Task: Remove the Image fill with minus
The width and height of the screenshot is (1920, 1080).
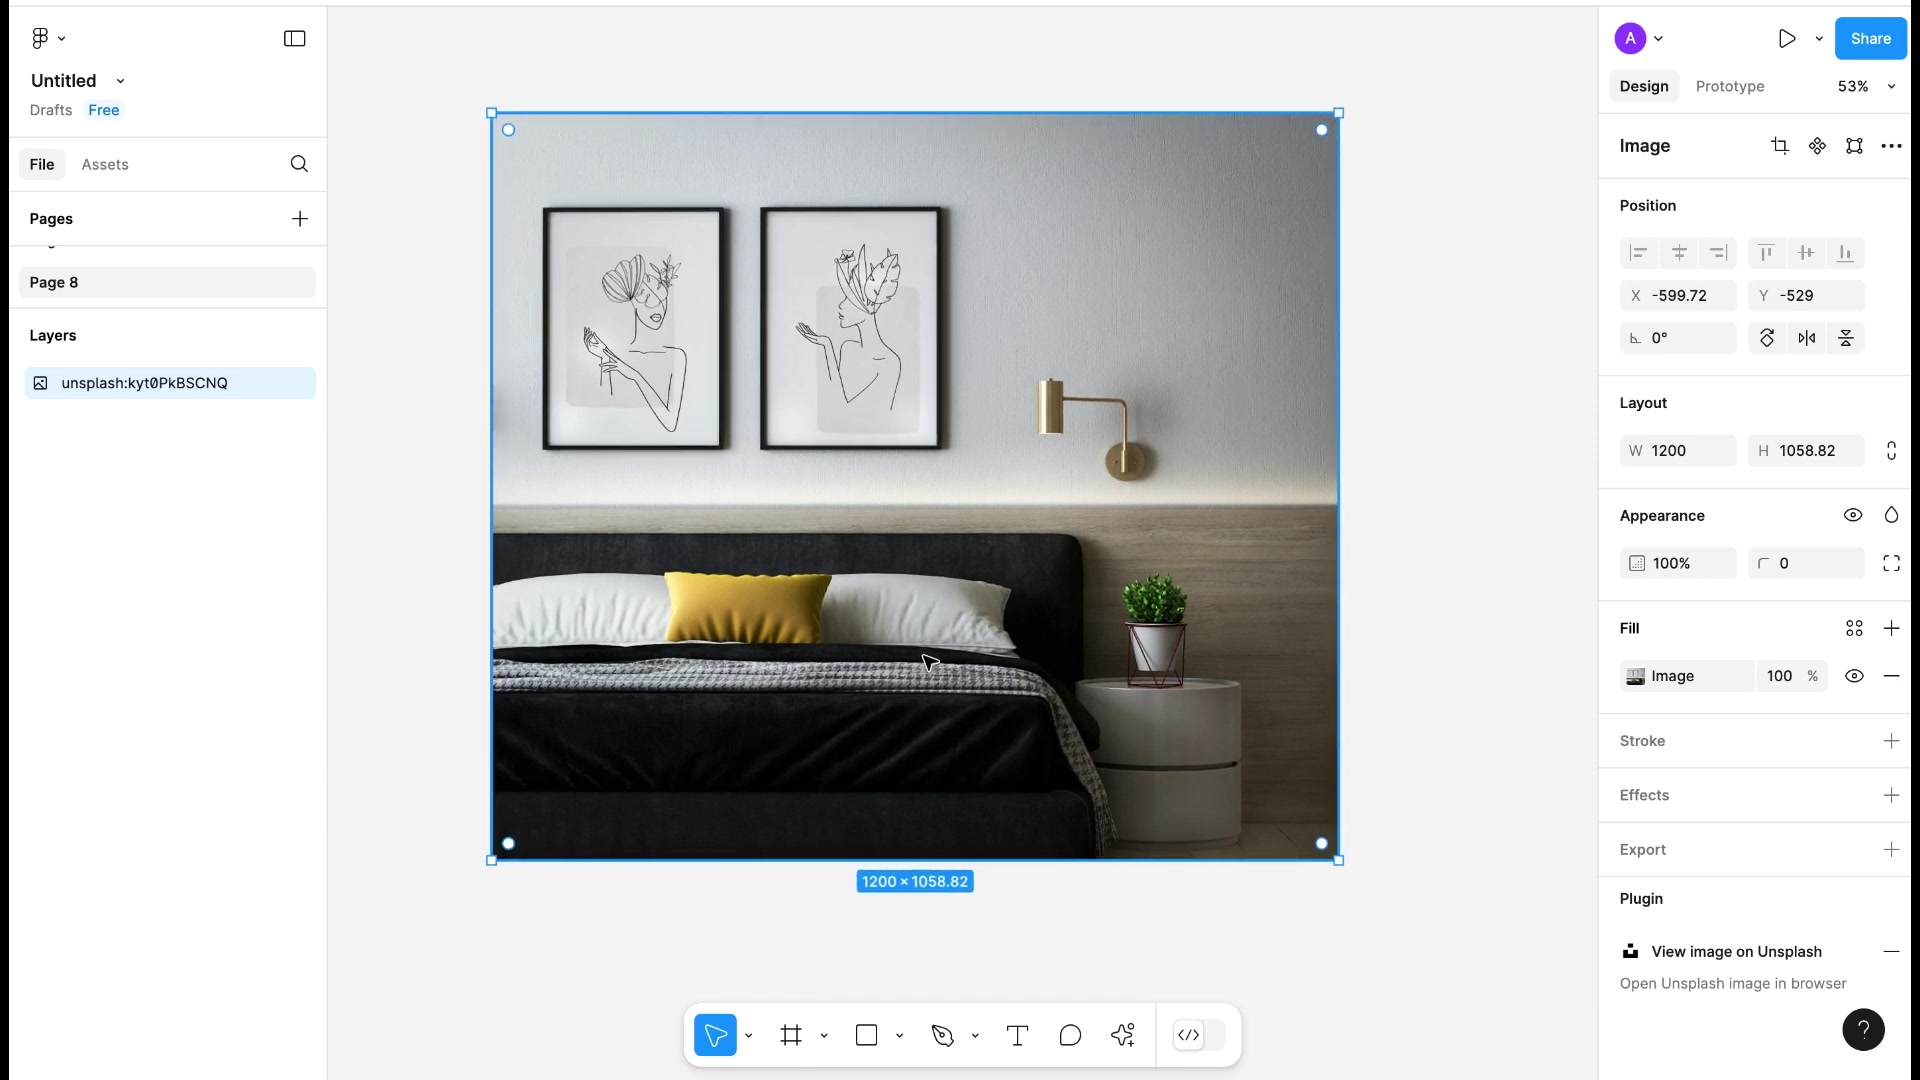Action: click(x=1891, y=676)
